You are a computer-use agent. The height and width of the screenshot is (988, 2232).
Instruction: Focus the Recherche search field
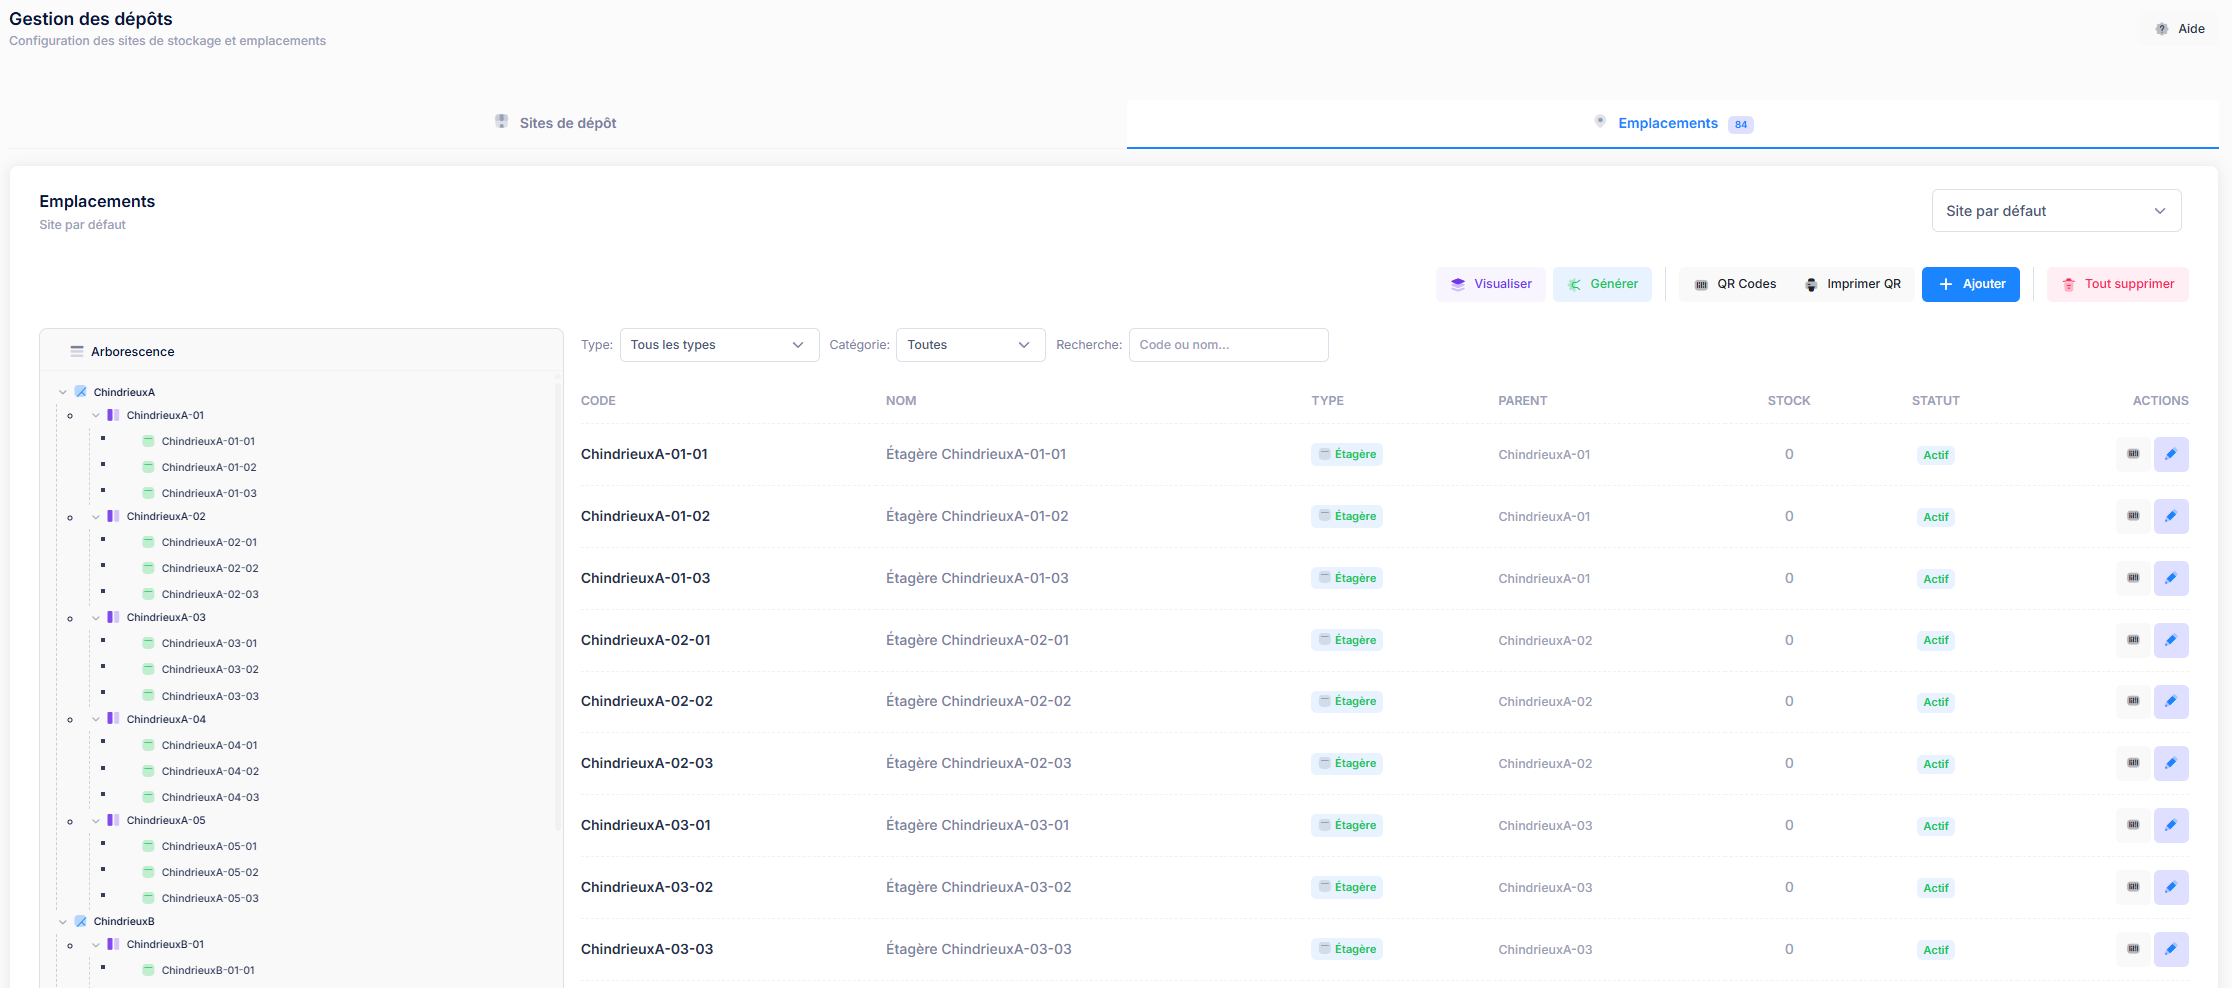(x=1227, y=345)
